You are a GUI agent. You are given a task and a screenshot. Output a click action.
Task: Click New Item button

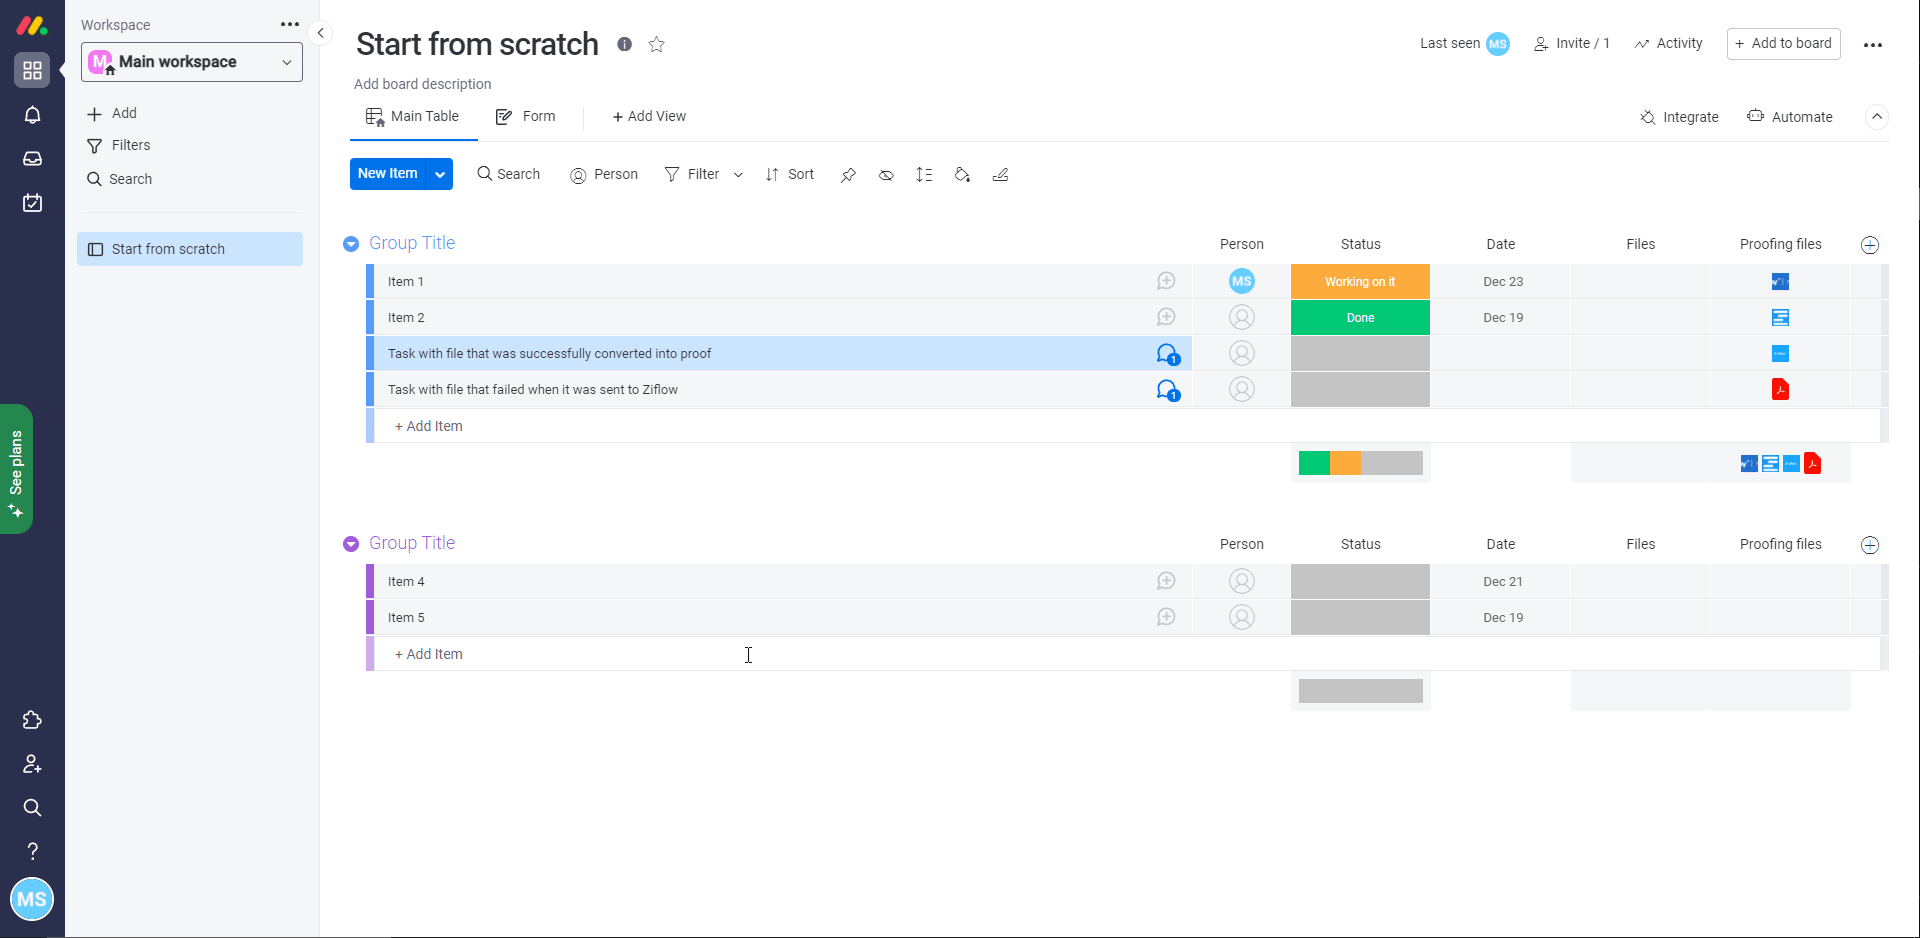tap(388, 174)
